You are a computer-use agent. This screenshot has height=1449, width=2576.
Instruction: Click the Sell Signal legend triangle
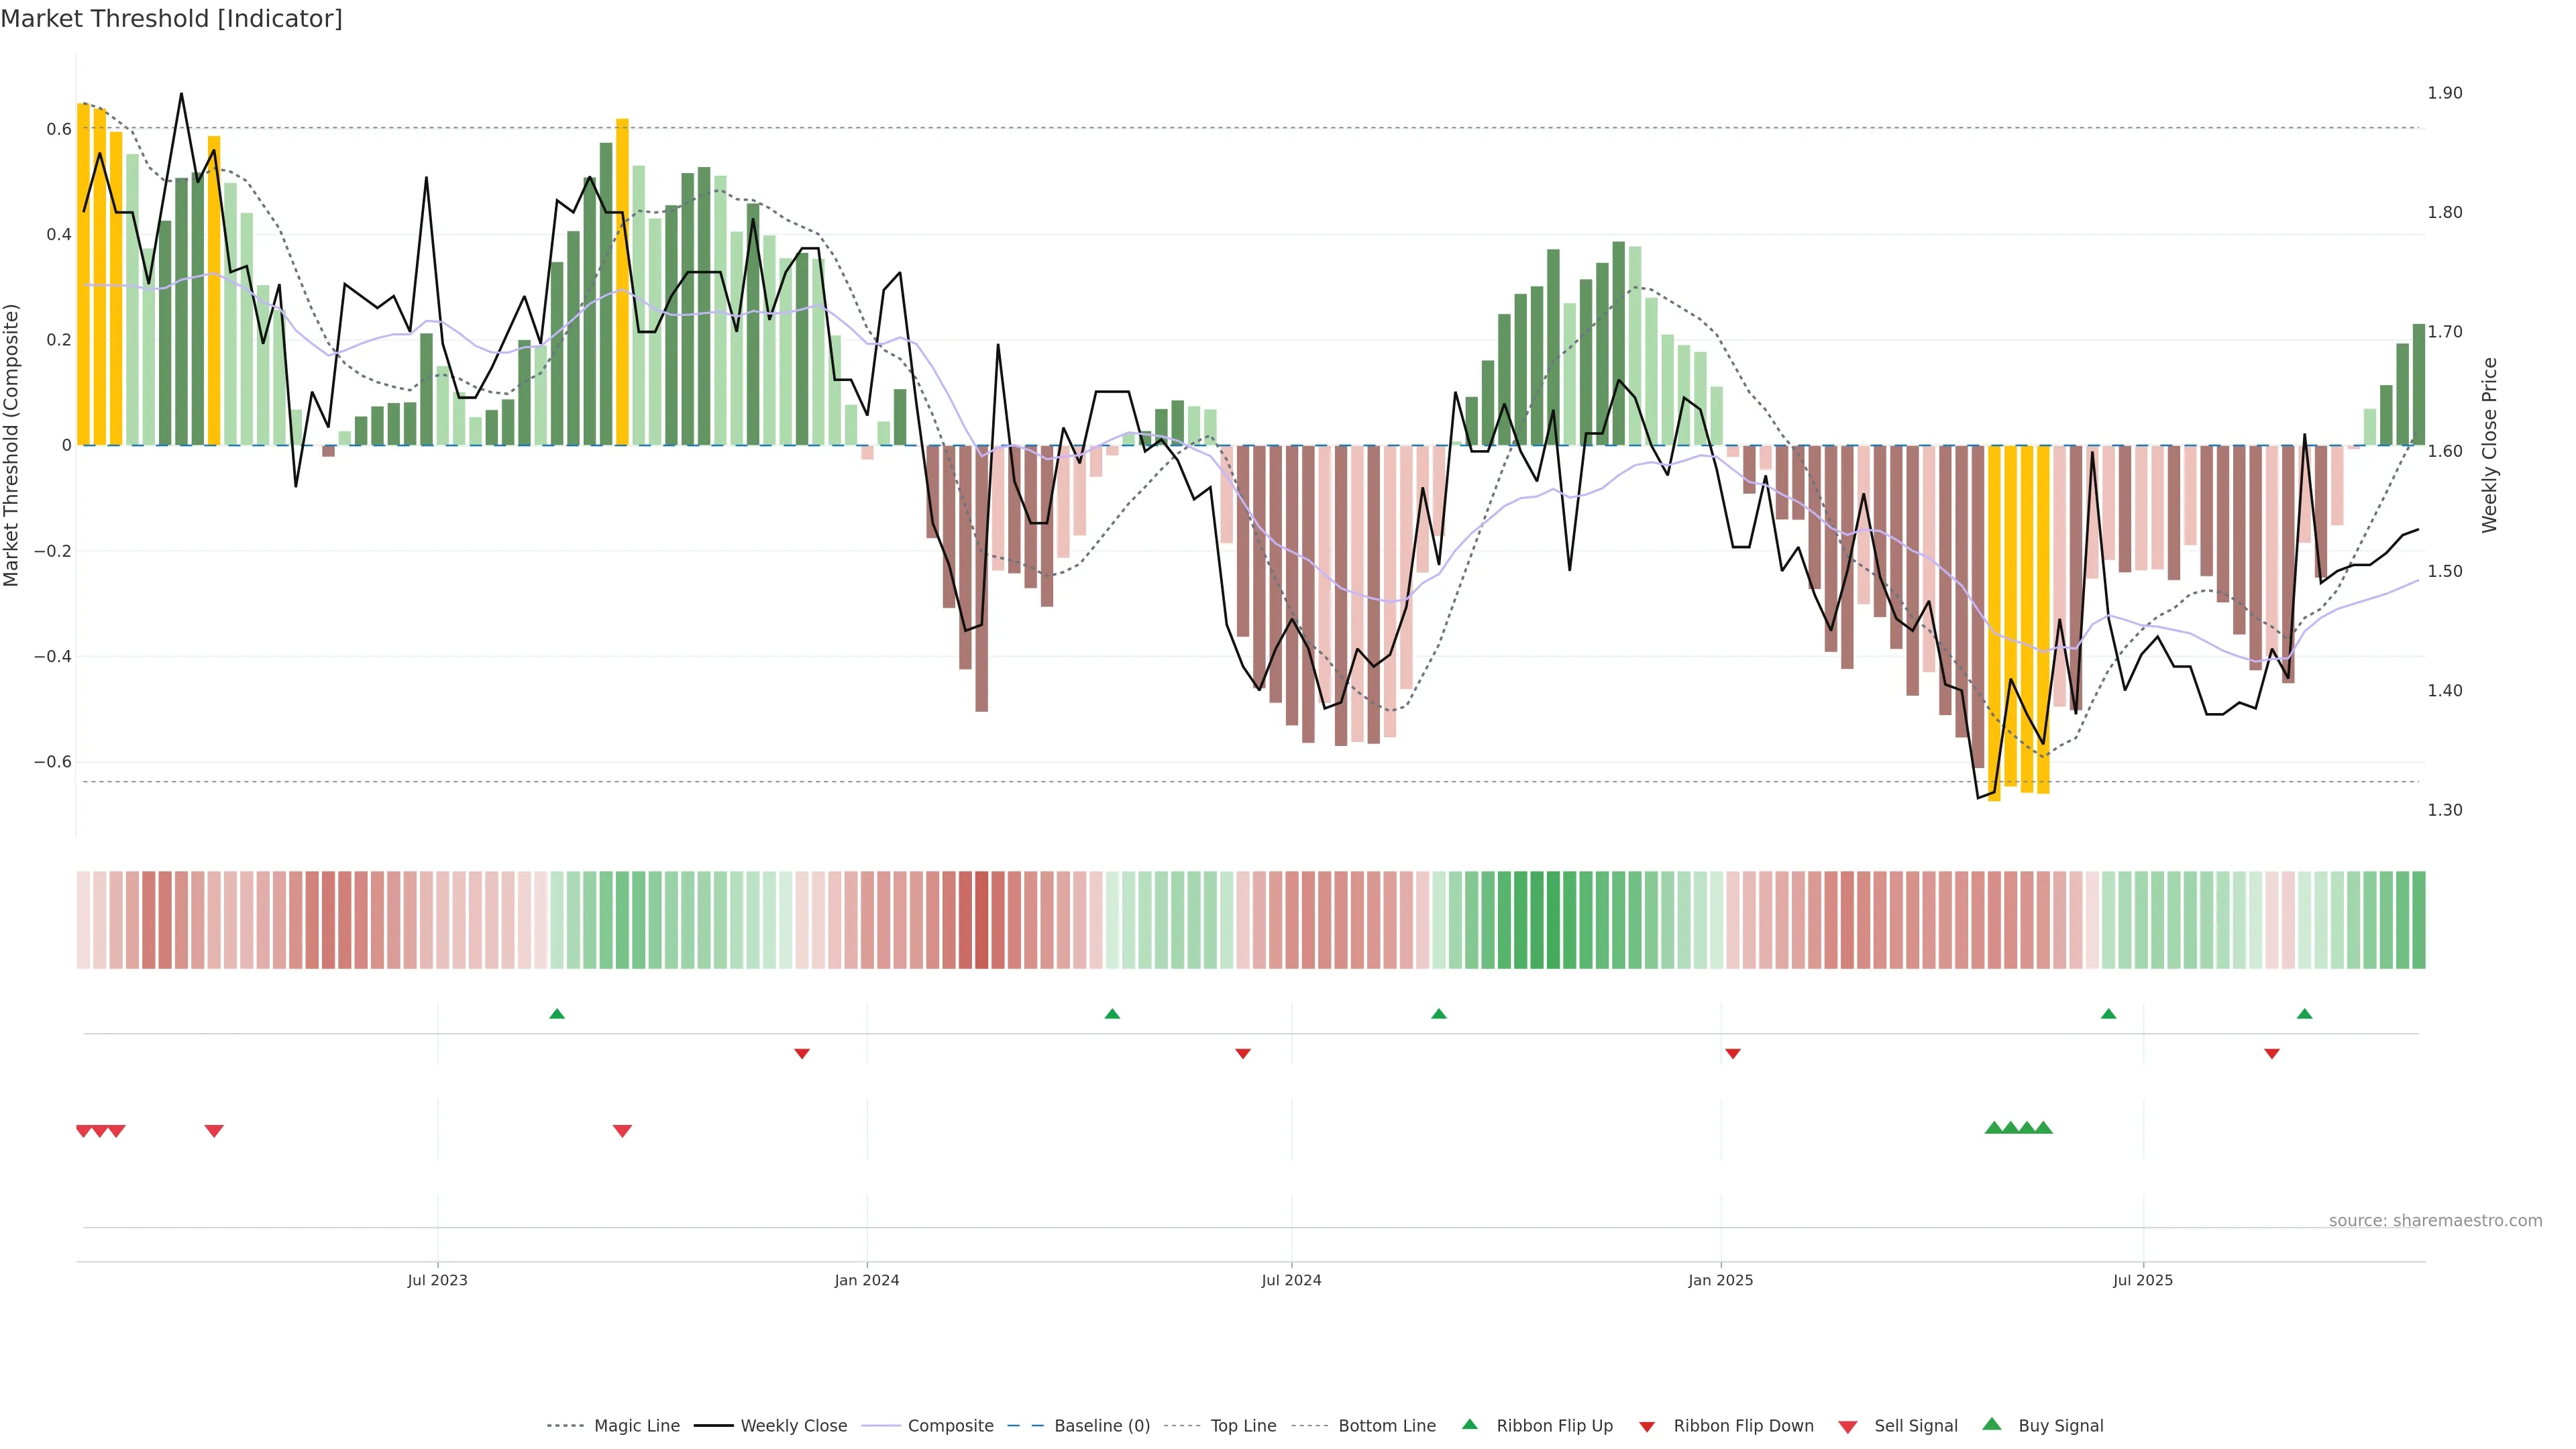tap(1847, 1427)
